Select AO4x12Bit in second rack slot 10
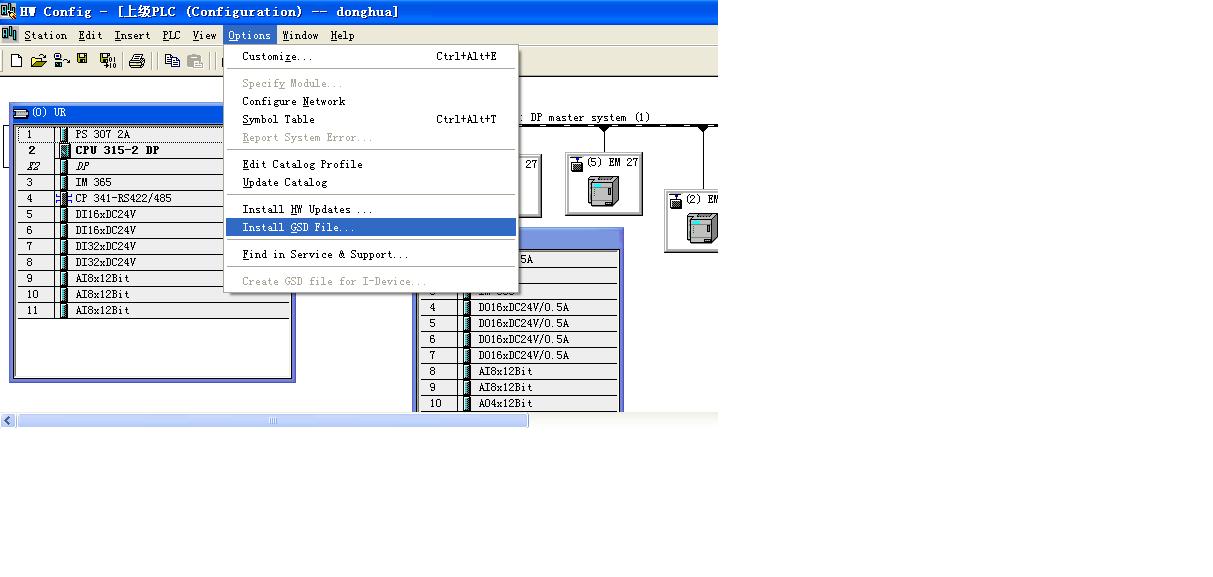Viewport: 1213px width, 577px height. click(x=520, y=403)
